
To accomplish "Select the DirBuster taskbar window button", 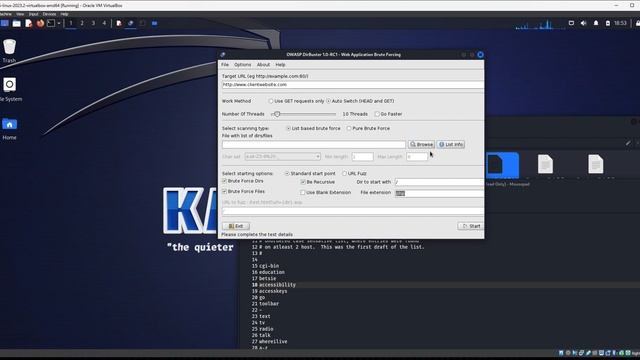I will coord(131,23).
